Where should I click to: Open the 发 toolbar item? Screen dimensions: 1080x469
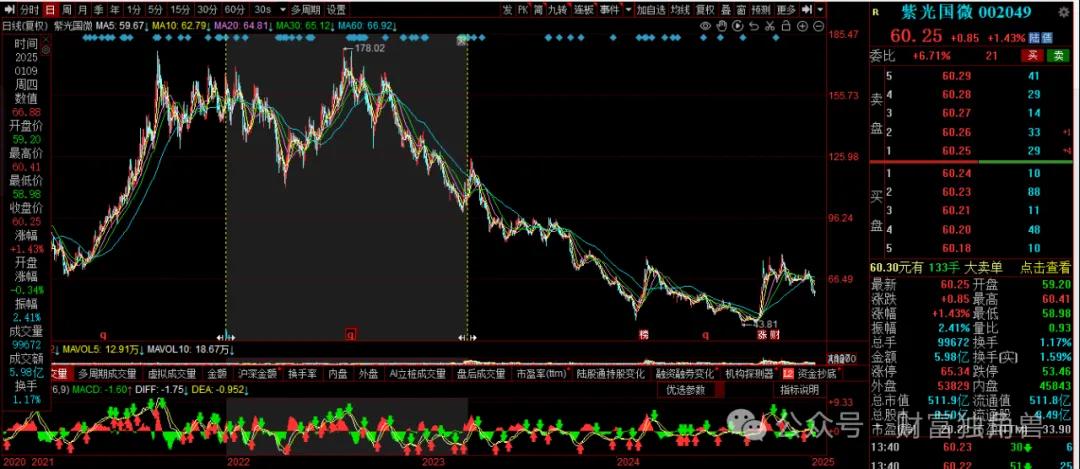[x=507, y=10]
